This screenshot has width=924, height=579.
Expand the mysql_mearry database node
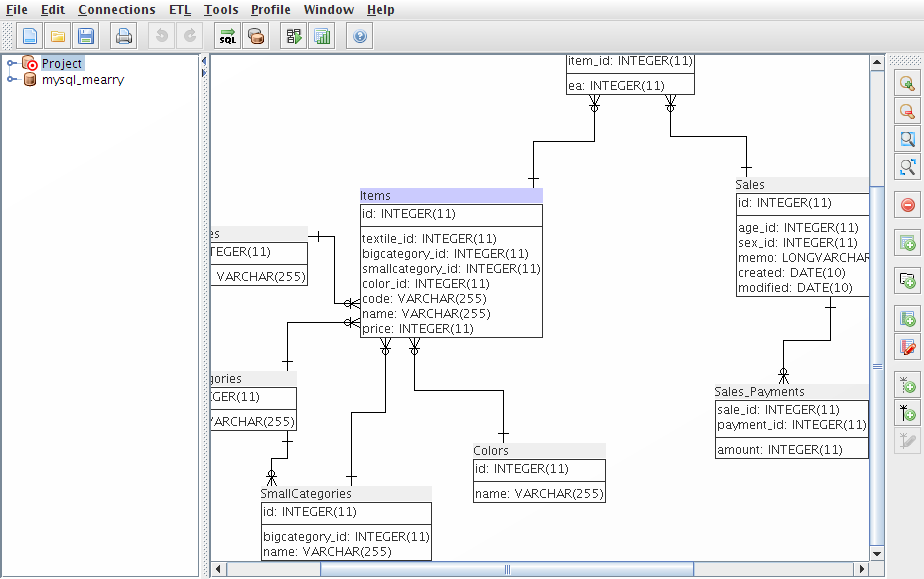12,80
